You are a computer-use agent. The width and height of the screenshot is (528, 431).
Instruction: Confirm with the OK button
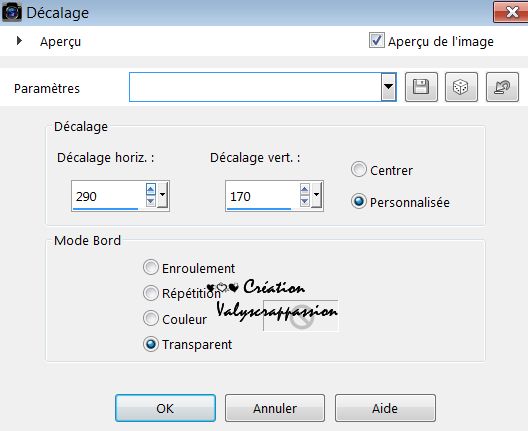coord(165,408)
